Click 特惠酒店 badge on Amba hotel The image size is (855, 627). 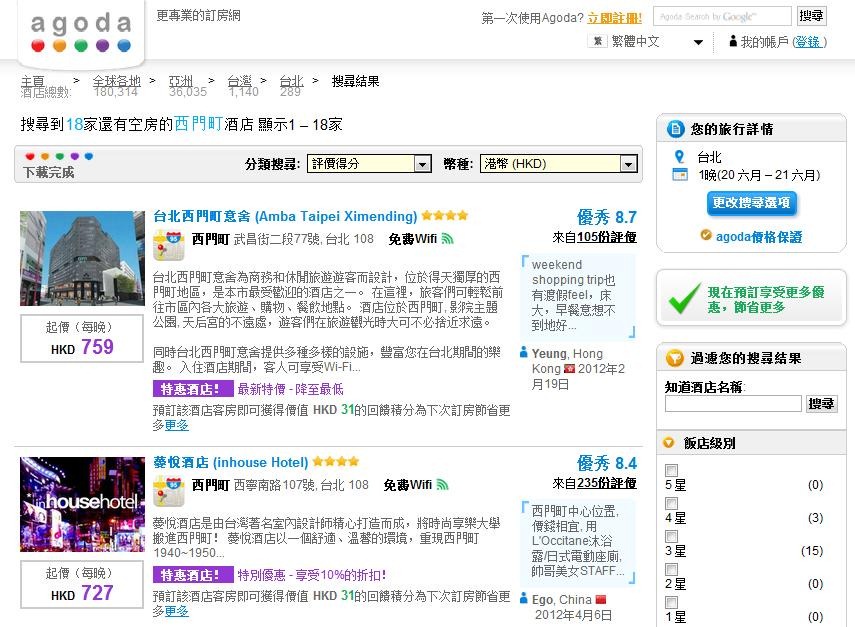[x=193, y=389]
